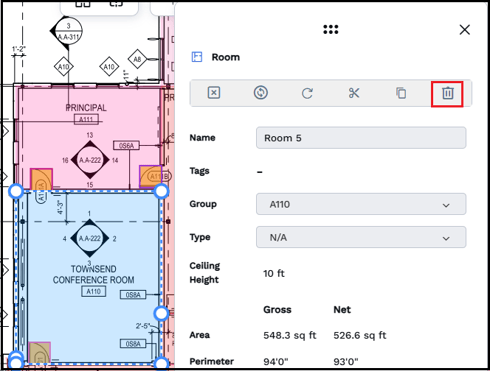Click the Gross perimeter value 94'0"
The image size is (490, 371).
pos(276,362)
